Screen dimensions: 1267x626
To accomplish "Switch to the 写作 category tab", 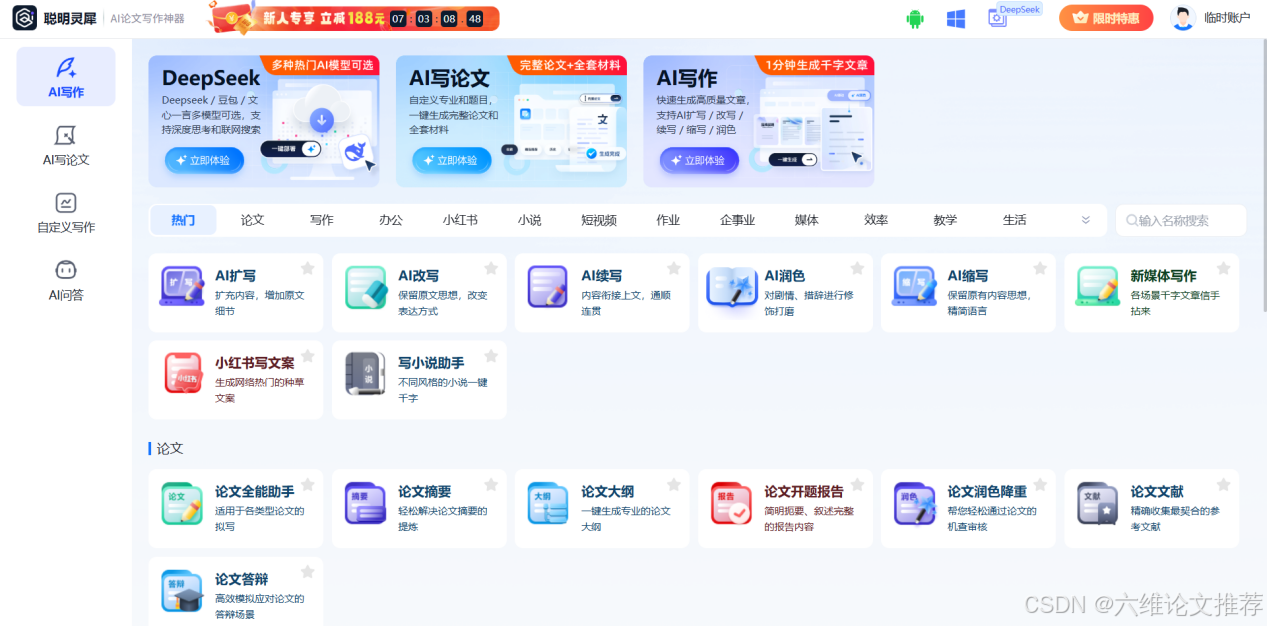I will pos(322,220).
